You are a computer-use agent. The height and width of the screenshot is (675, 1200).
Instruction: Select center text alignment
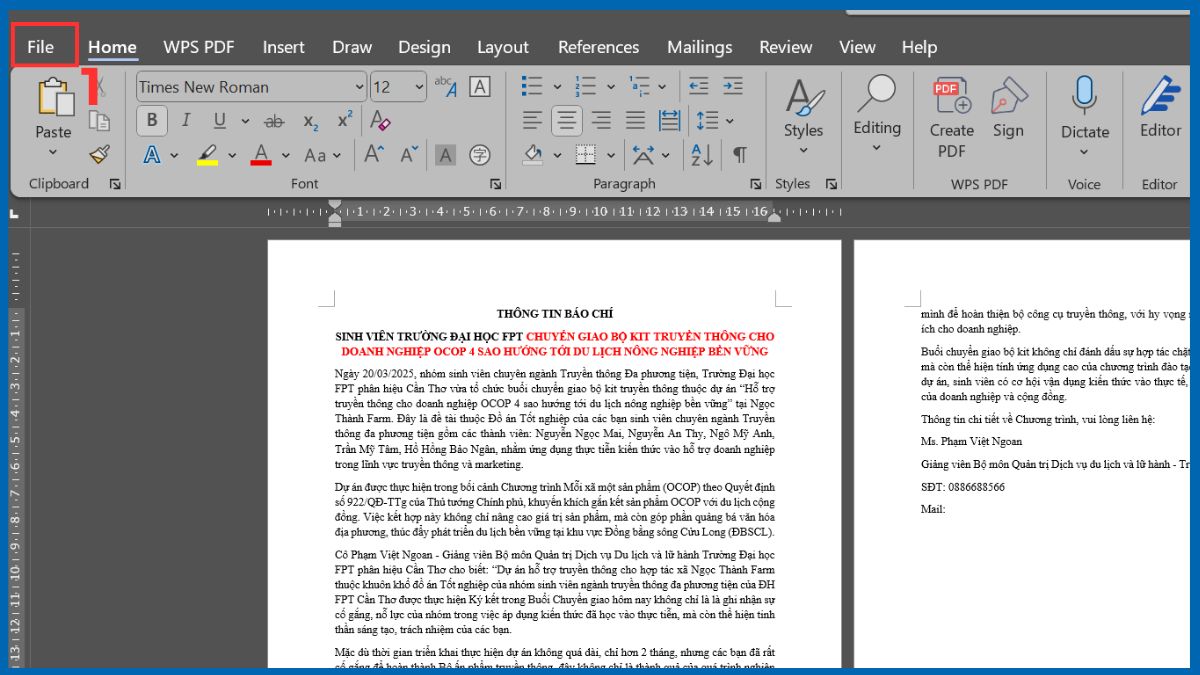tap(566, 121)
